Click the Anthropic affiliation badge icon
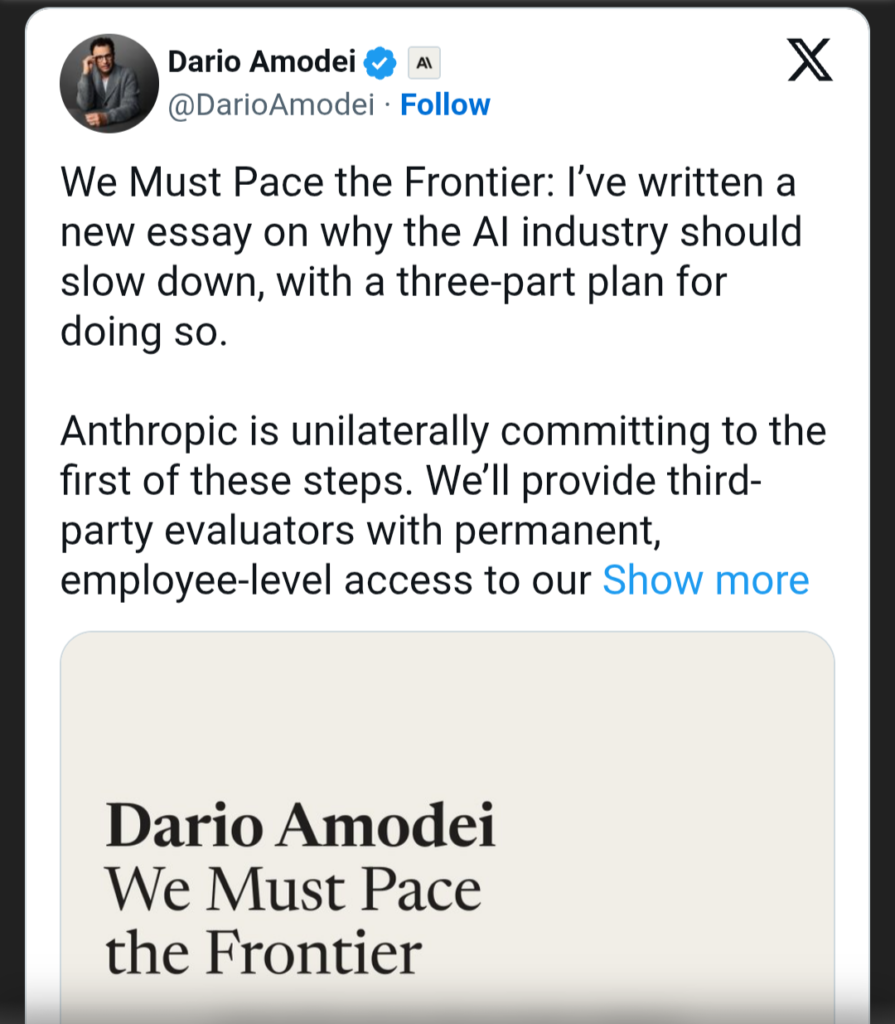The height and width of the screenshot is (1024, 895). tap(424, 63)
